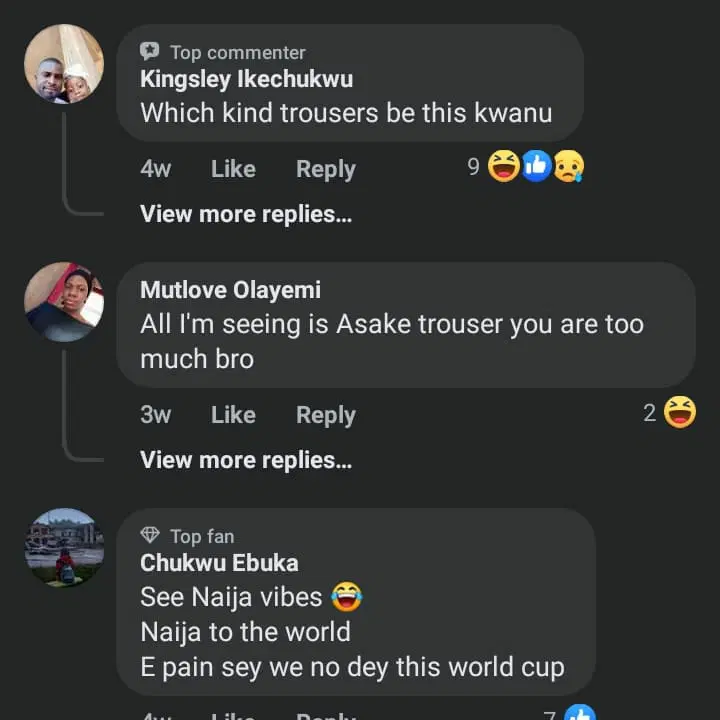Open Chukwu Ebuka's profile picture
Screen dimensions: 720x720
(x=63, y=547)
